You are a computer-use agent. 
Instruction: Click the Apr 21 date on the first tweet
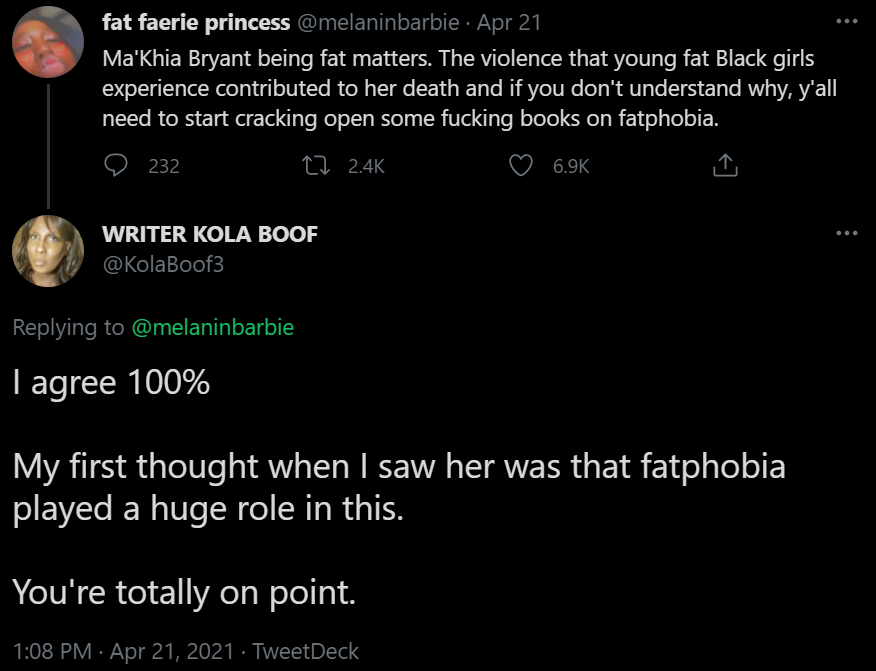(x=509, y=23)
